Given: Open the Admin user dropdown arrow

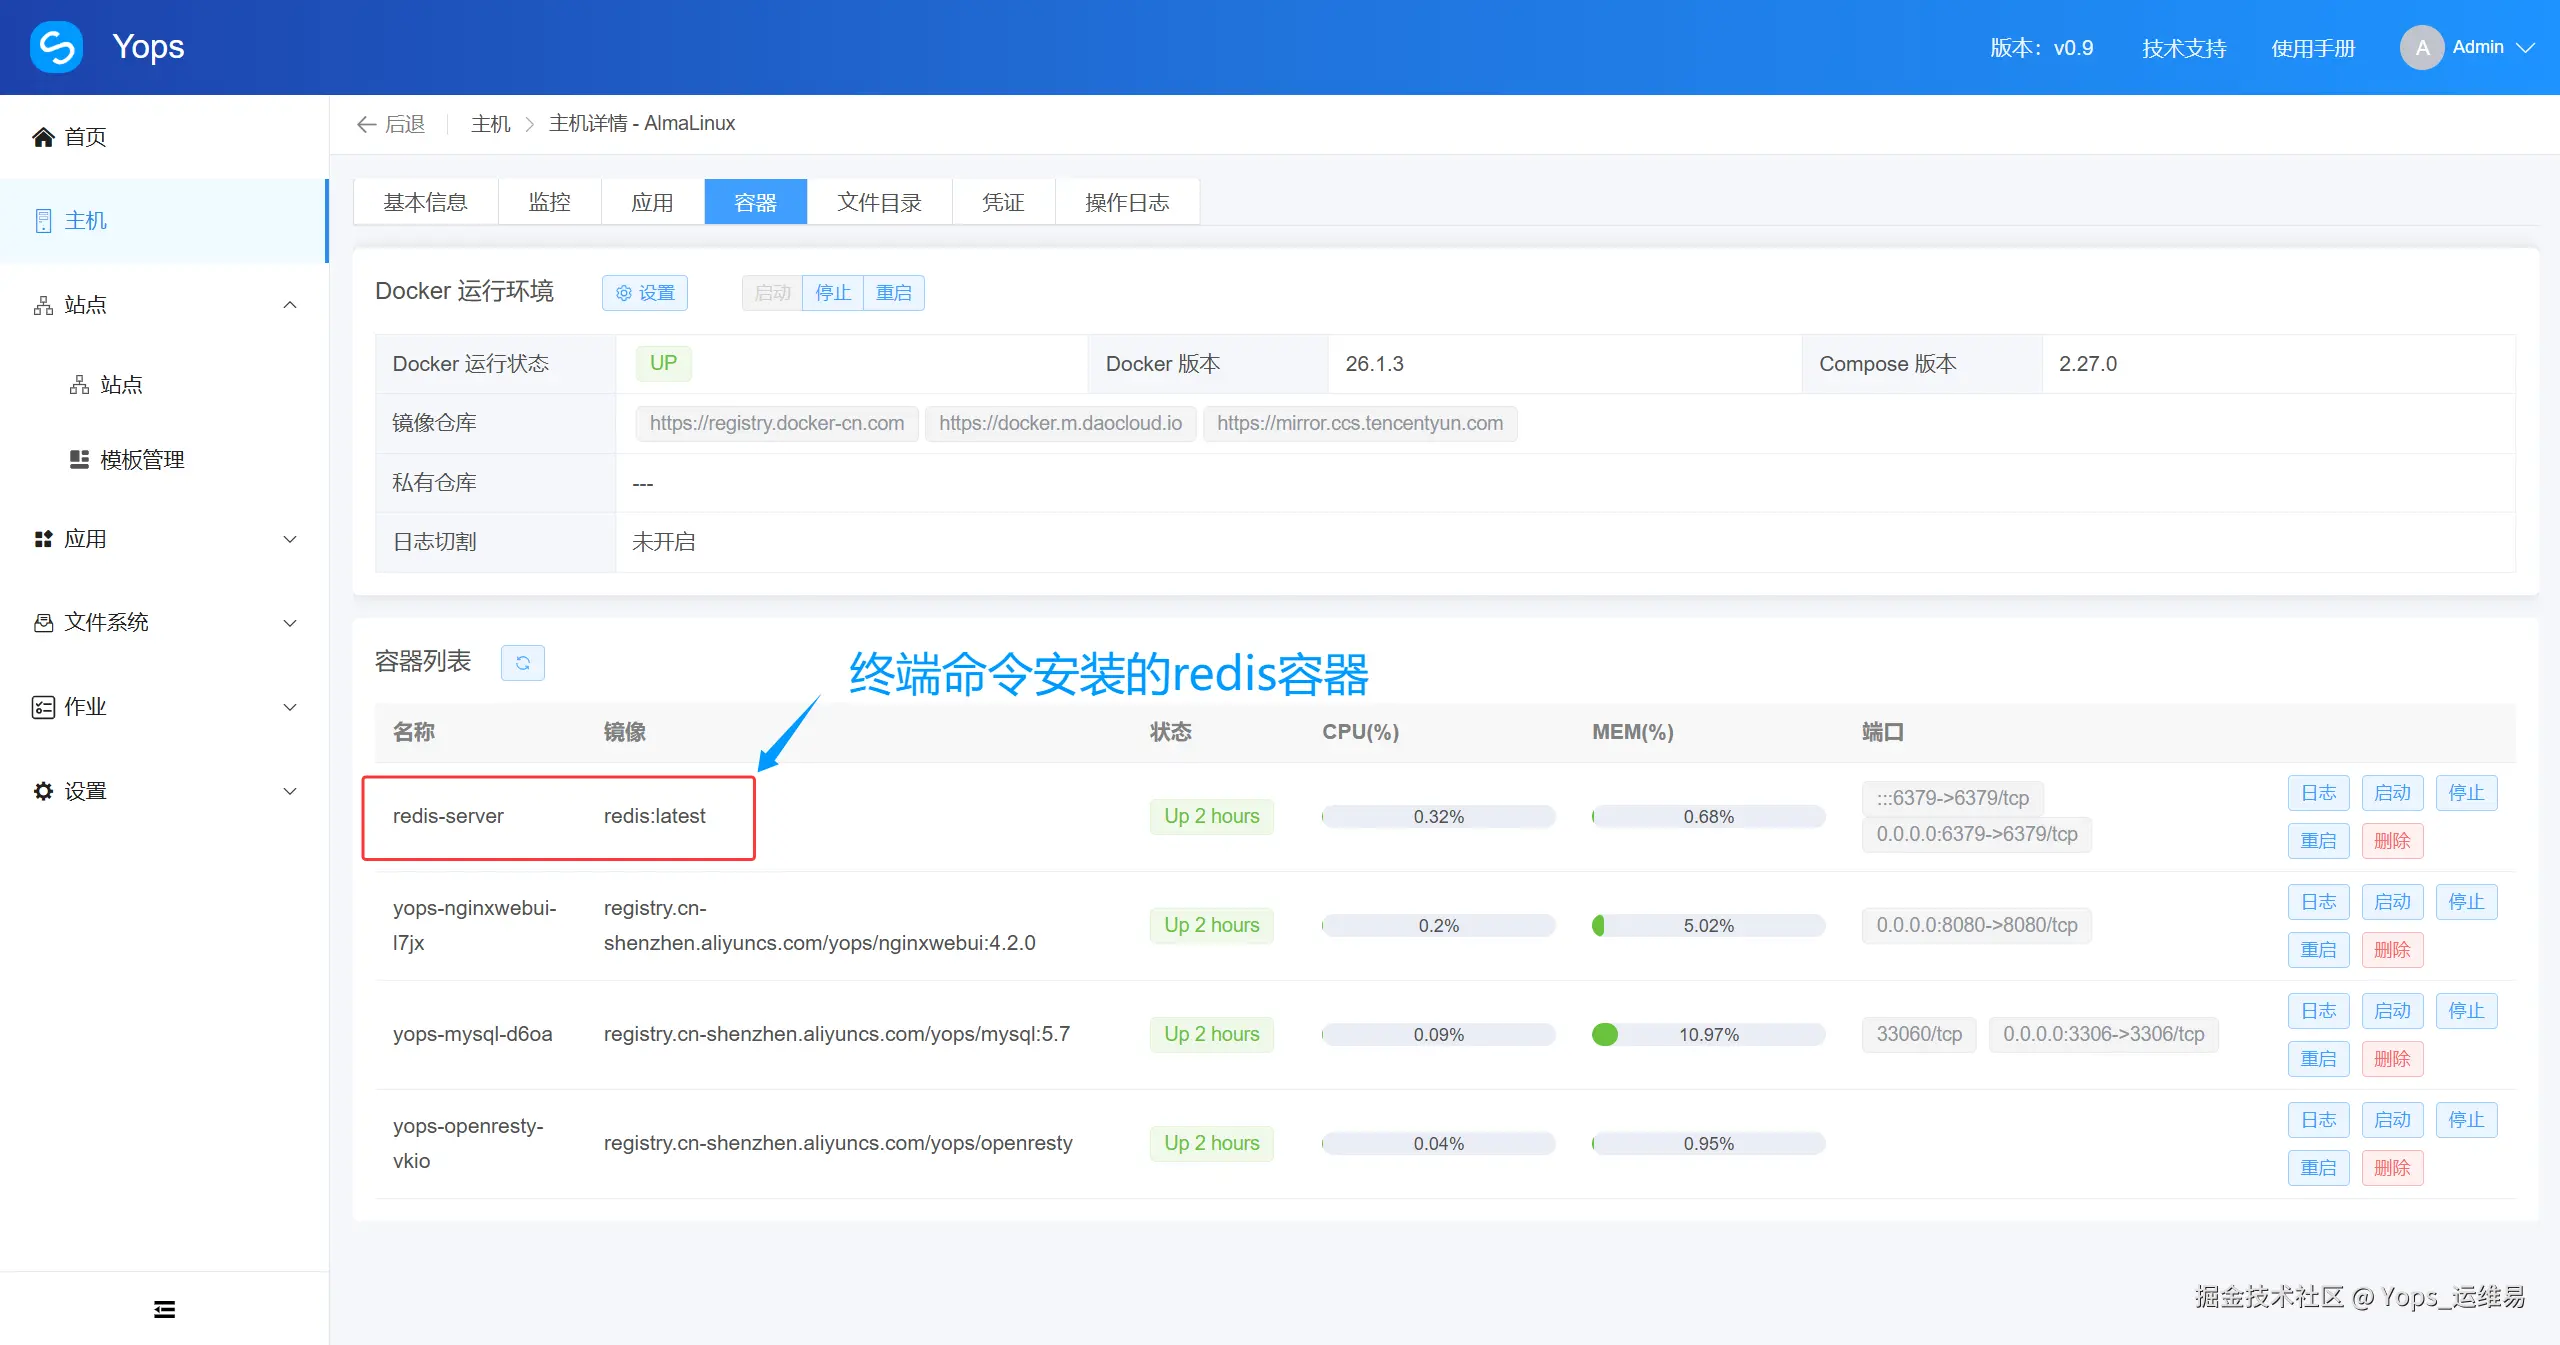Looking at the screenshot, I should pyautogui.click(x=2526, y=47).
